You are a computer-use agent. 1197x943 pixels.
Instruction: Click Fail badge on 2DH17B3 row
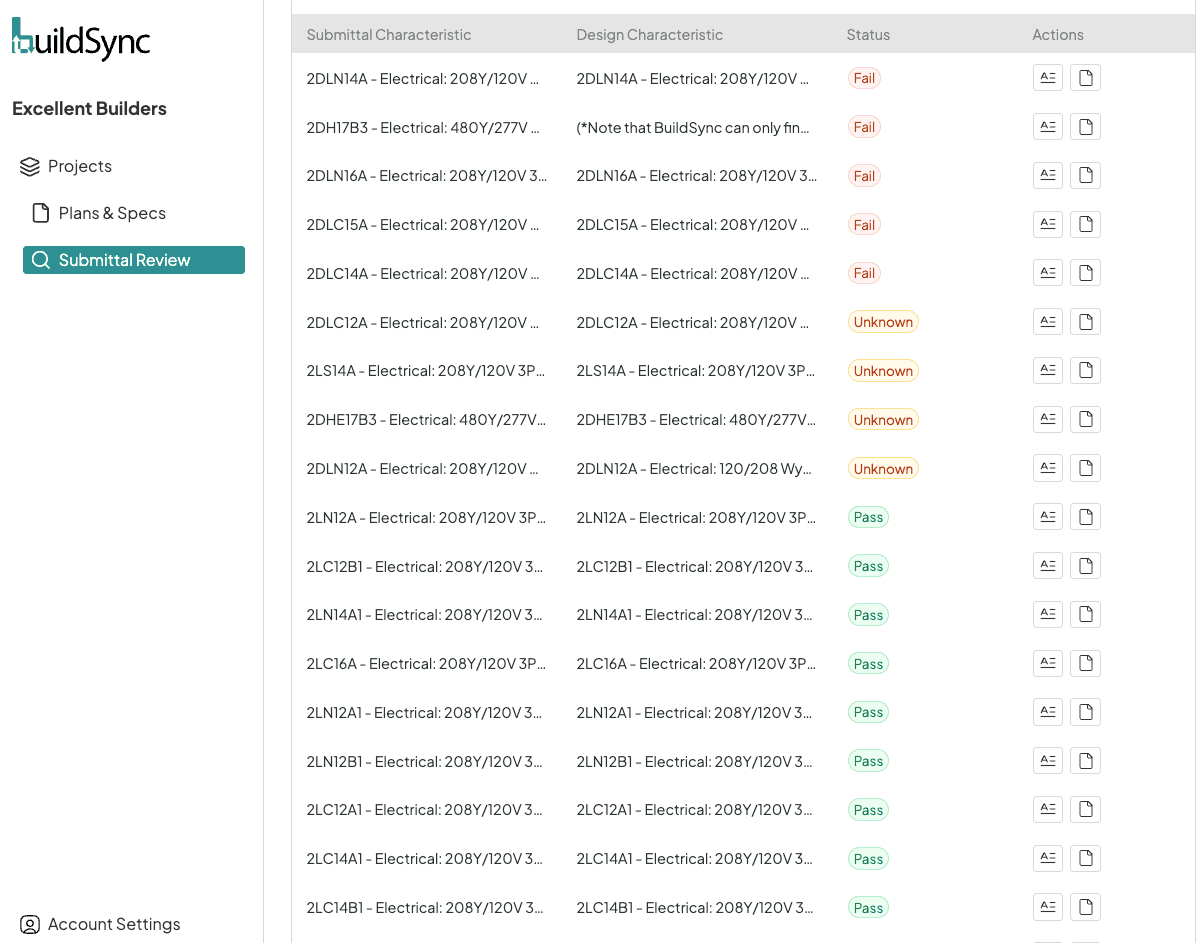tap(864, 127)
